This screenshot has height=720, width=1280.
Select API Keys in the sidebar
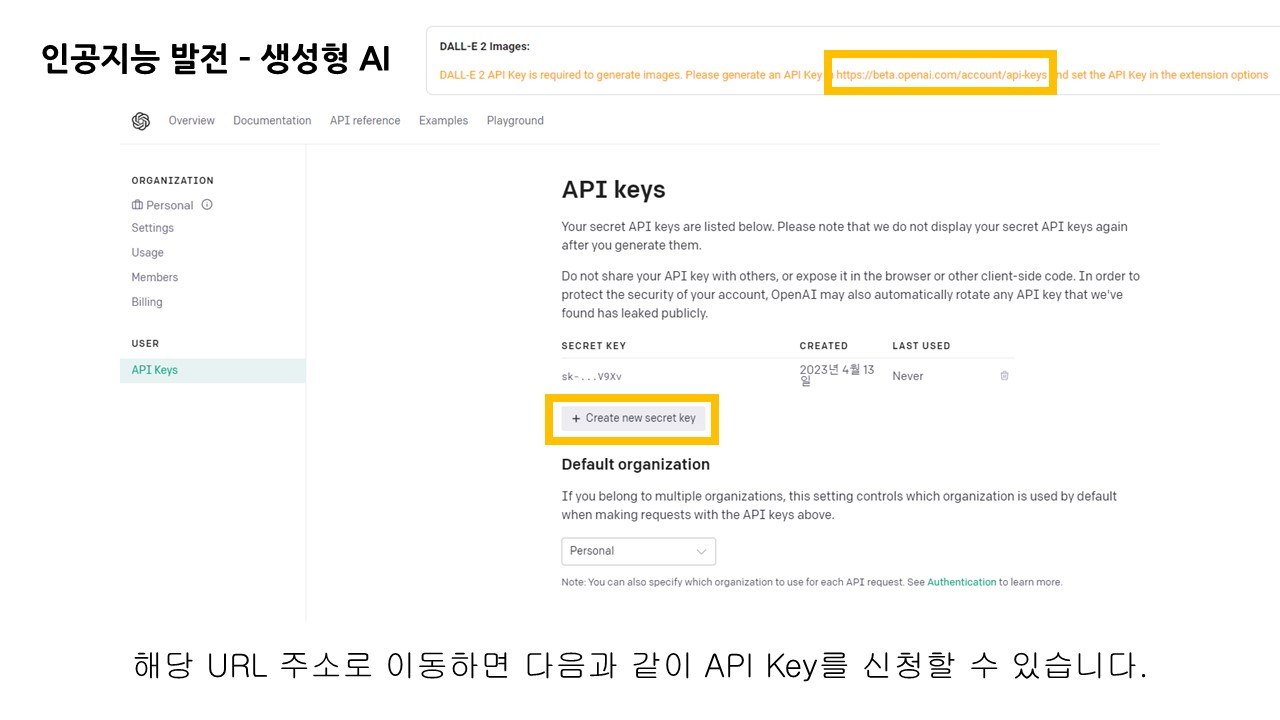pyautogui.click(x=213, y=370)
